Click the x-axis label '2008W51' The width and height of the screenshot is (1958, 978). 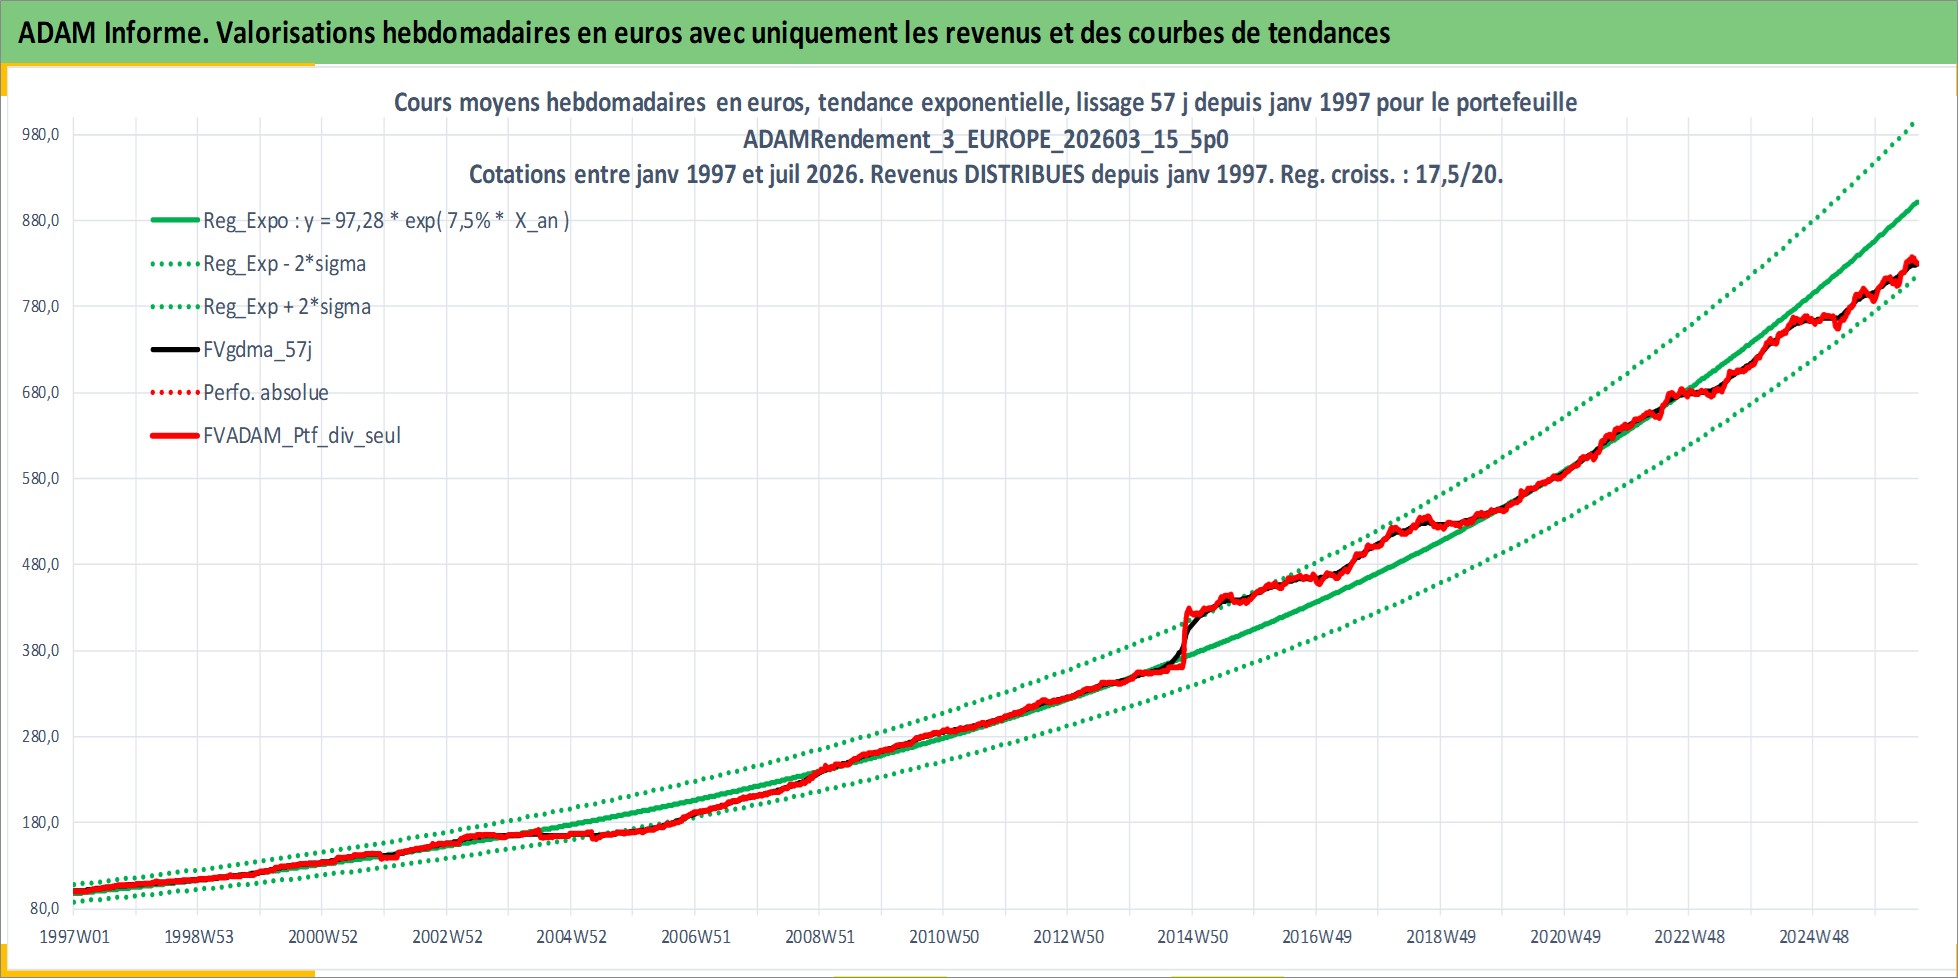(820, 937)
